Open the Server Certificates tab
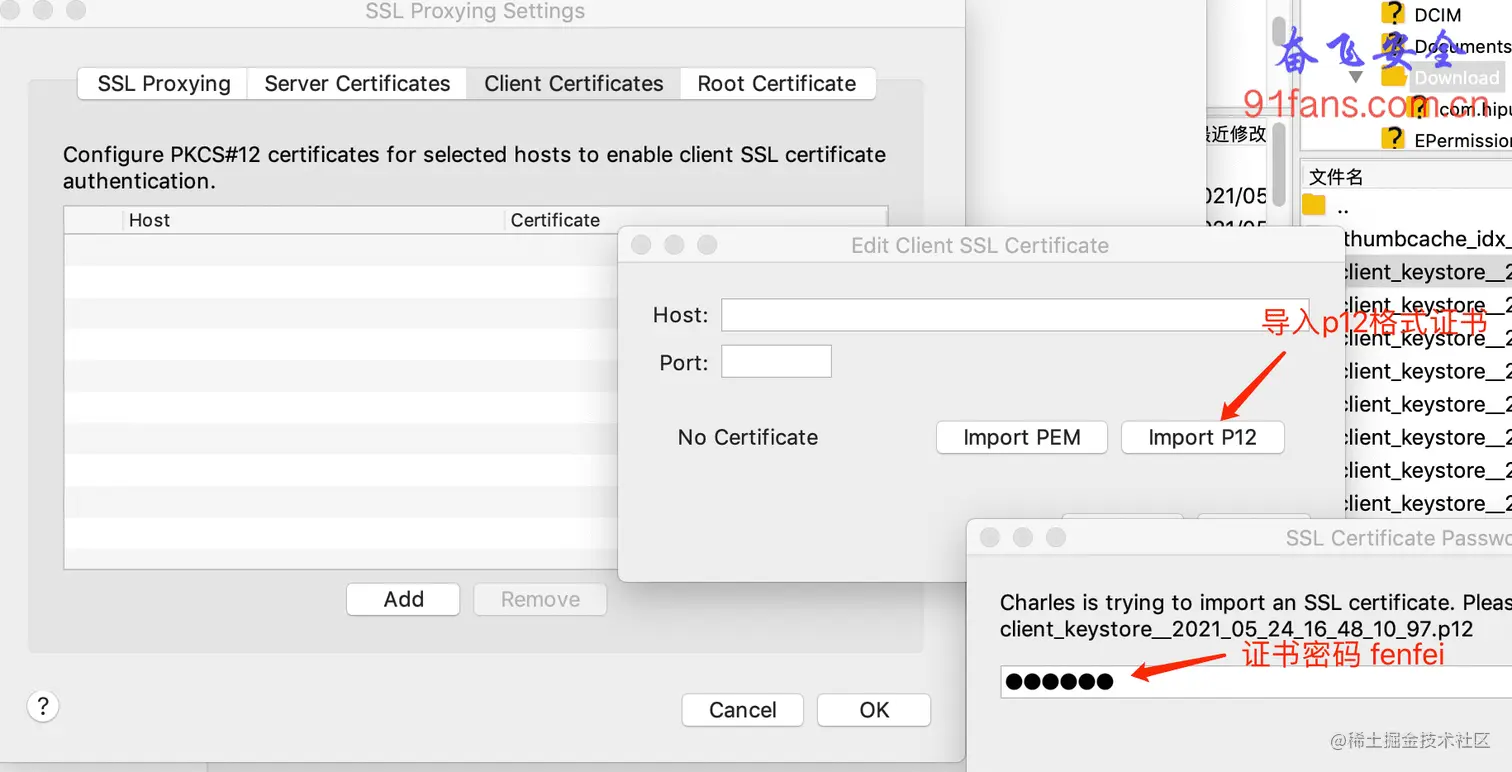This screenshot has width=1512, height=772. pyautogui.click(x=357, y=84)
